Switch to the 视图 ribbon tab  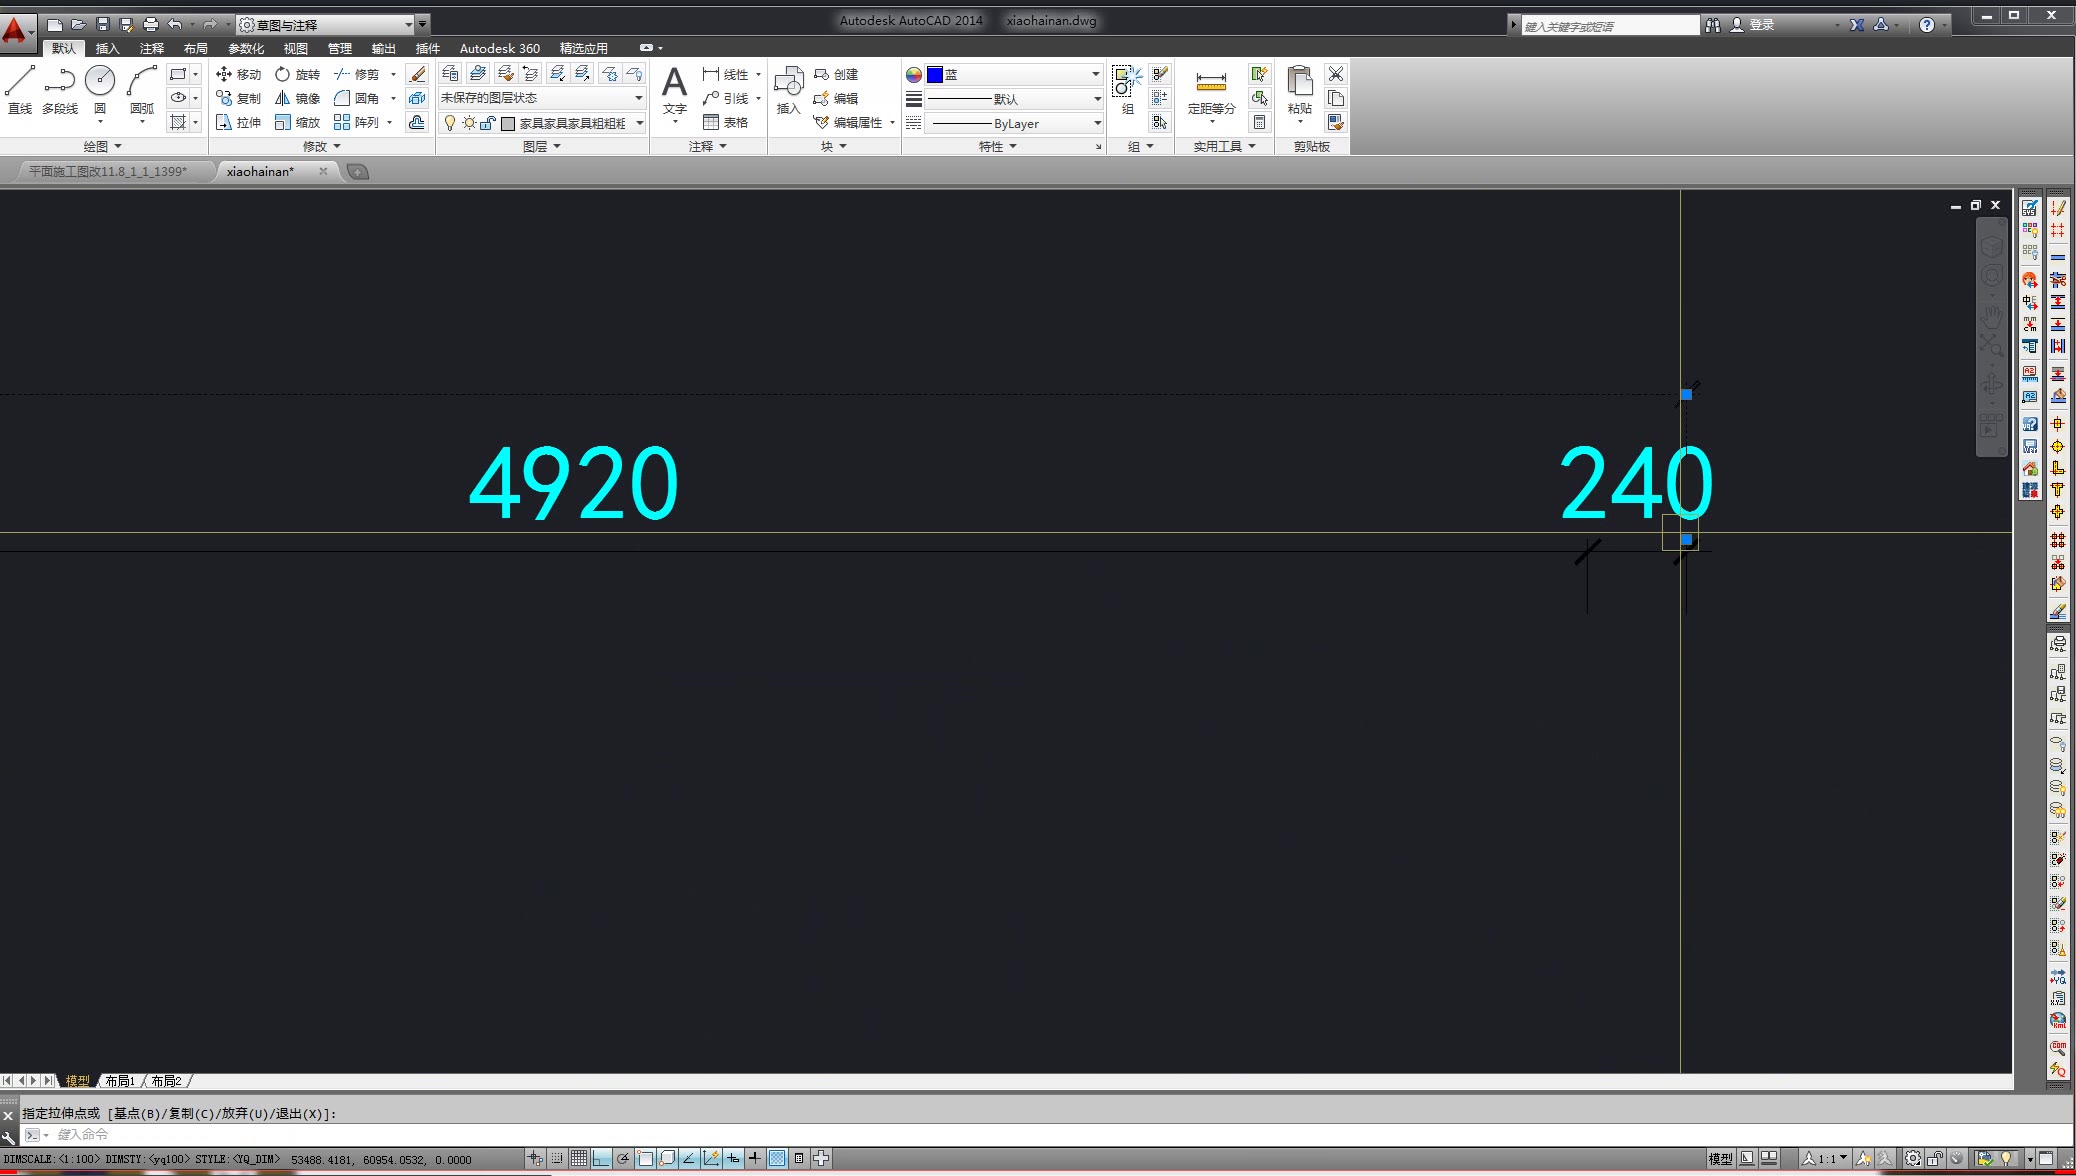[x=295, y=48]
